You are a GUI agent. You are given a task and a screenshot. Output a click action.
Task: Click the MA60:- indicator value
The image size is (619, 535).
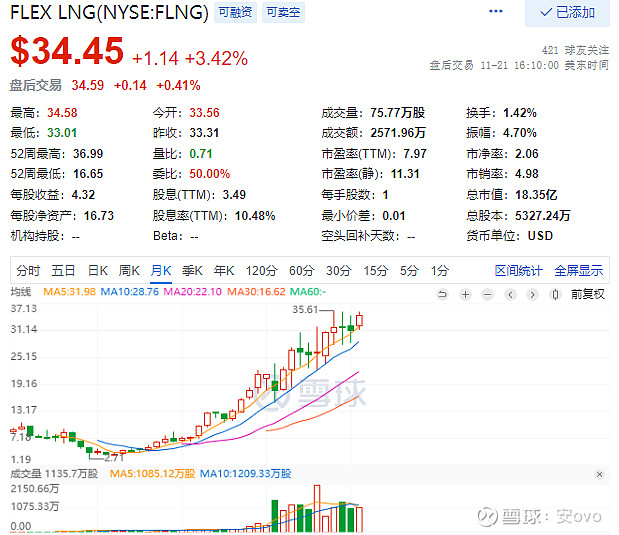[x=308, y=292]
